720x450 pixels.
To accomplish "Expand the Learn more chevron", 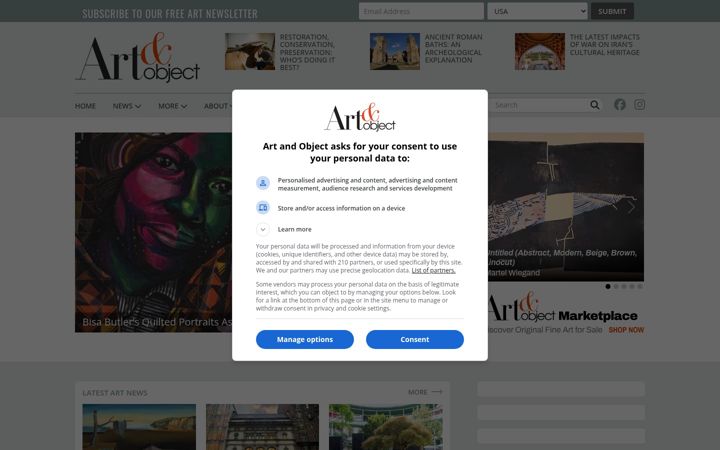I will tap(263, 229).
